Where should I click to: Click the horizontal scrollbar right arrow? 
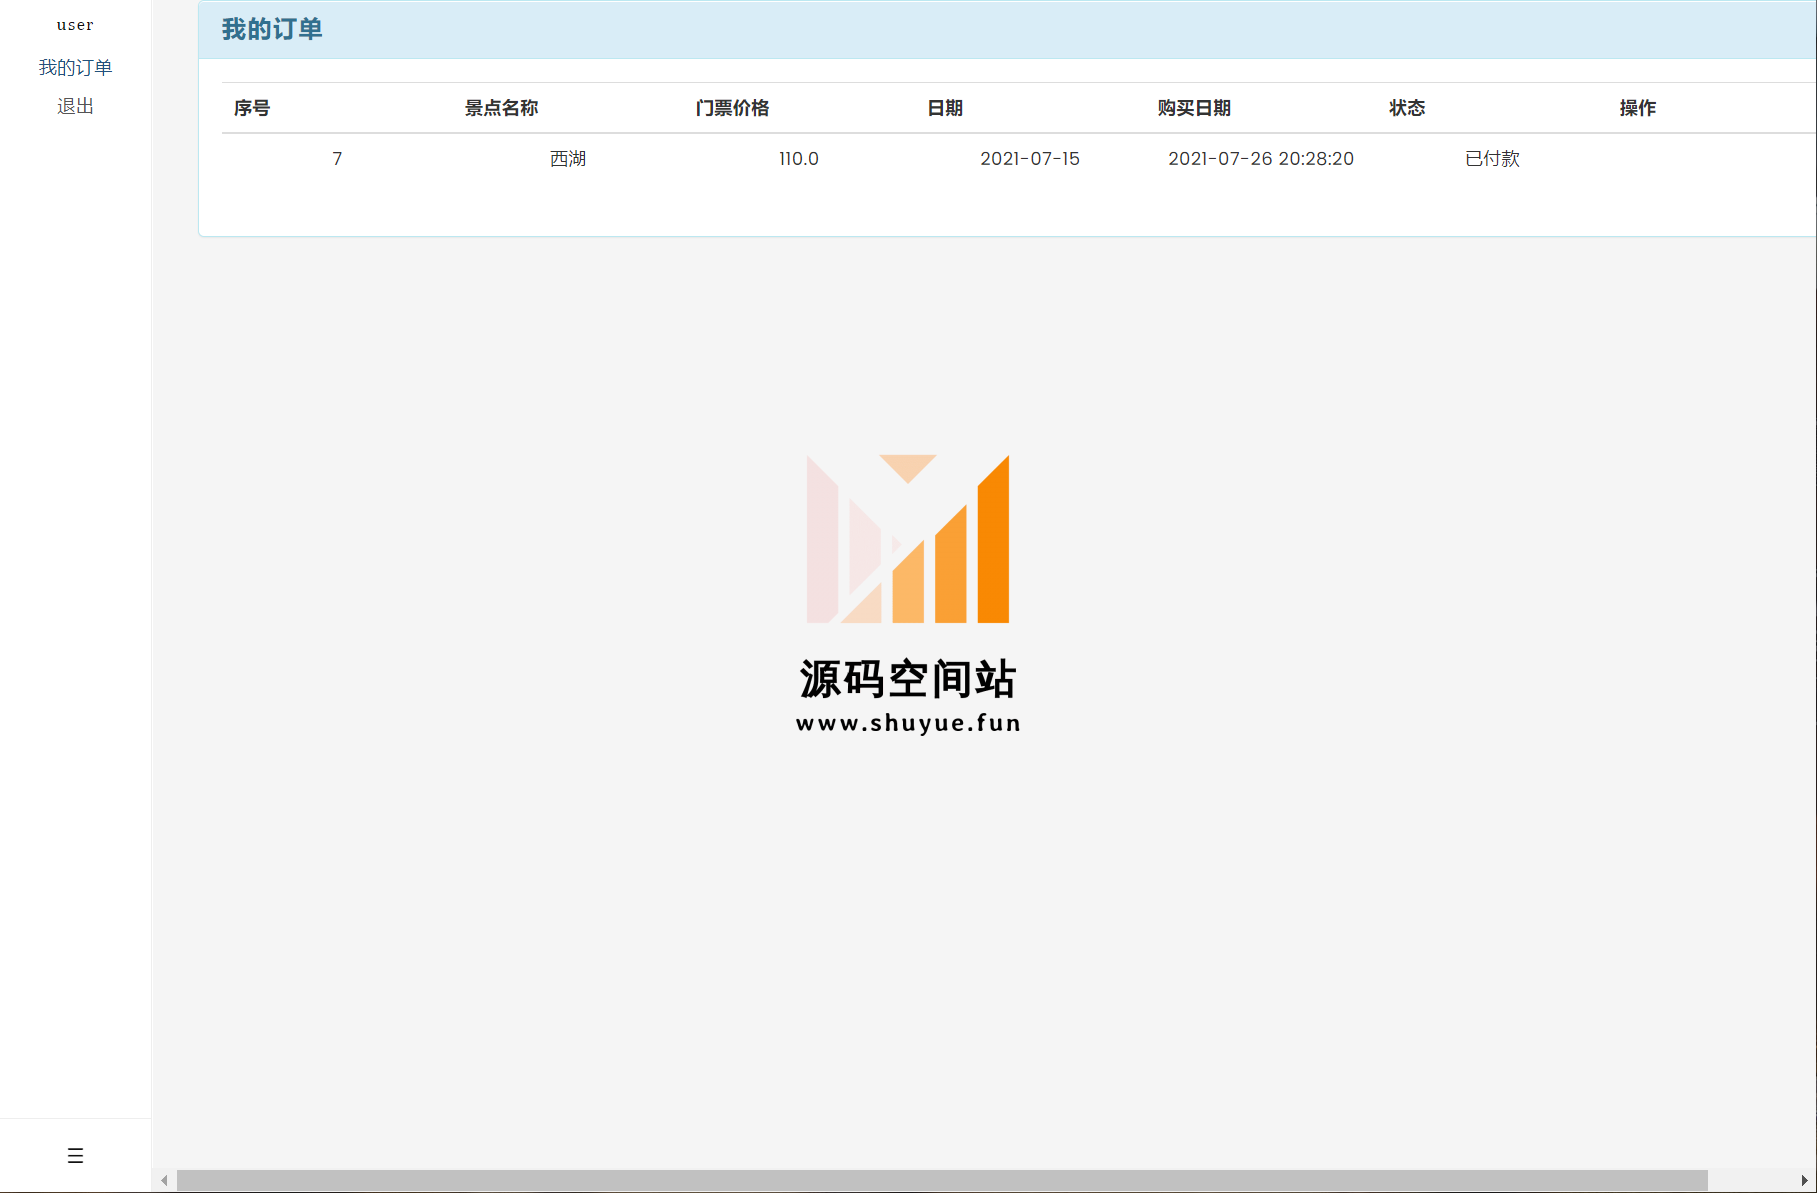tap(1804, 1180)
